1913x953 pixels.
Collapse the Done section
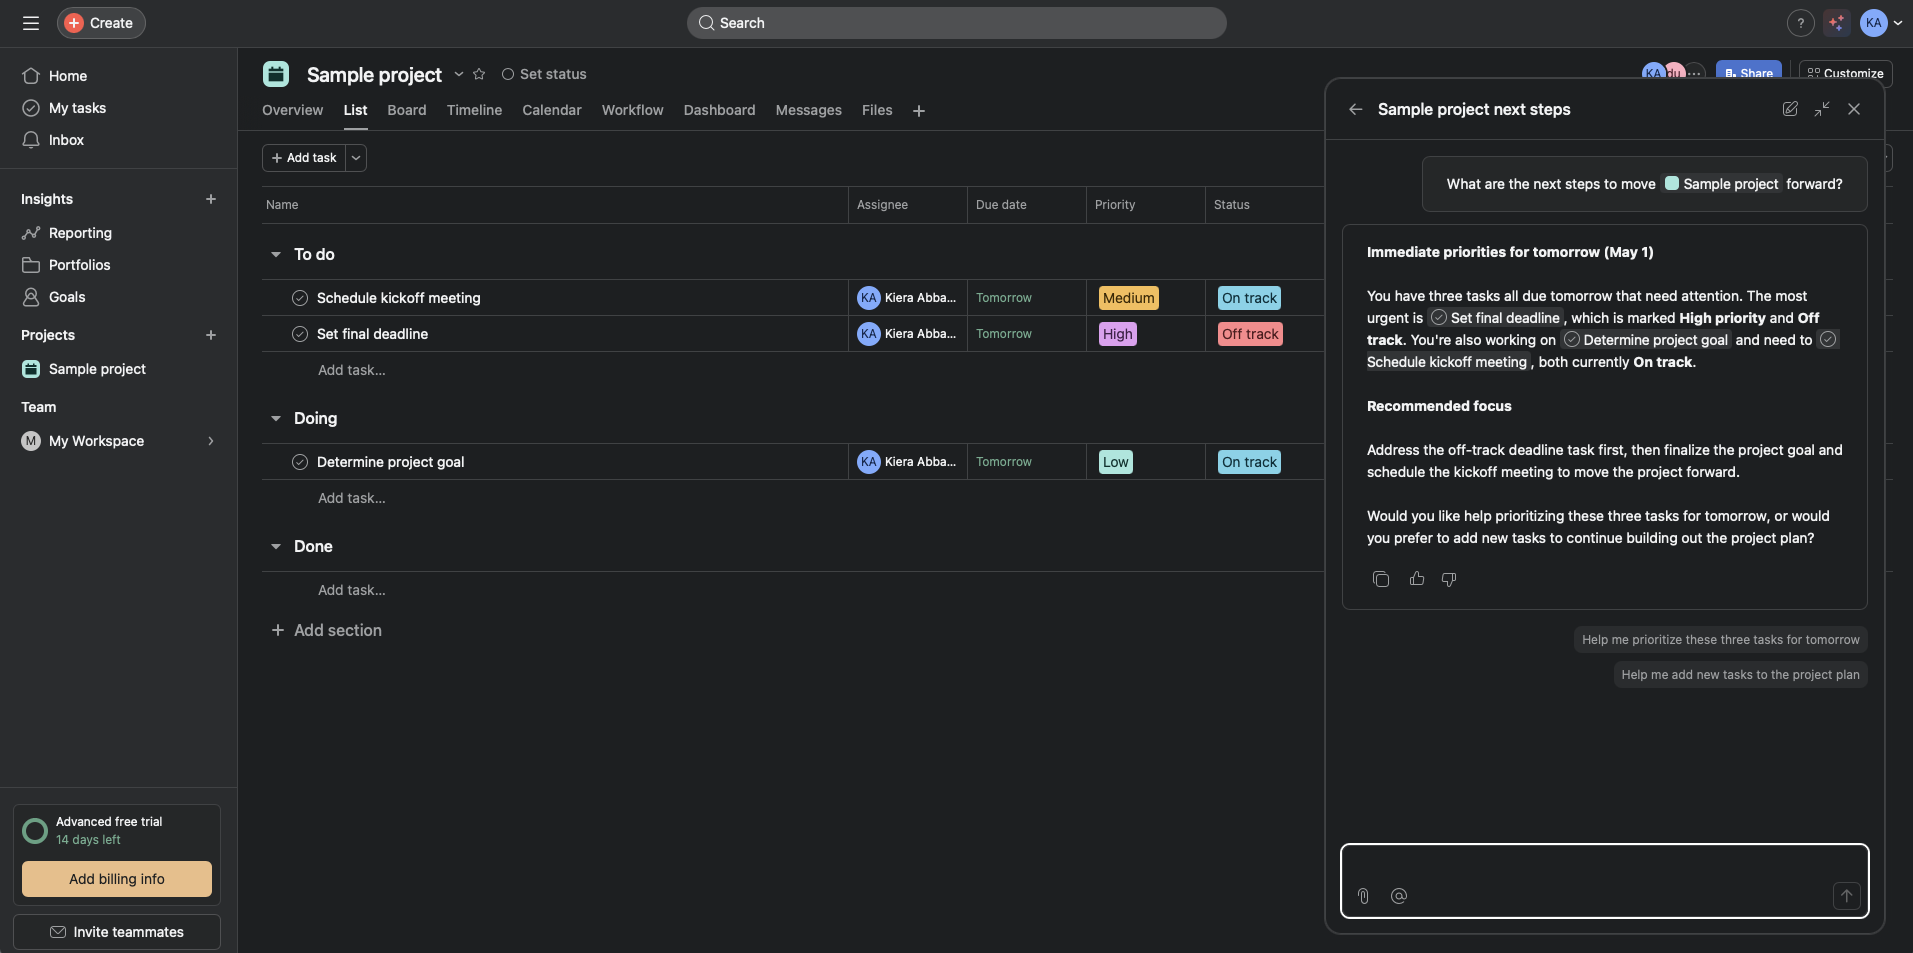(276, 547)
